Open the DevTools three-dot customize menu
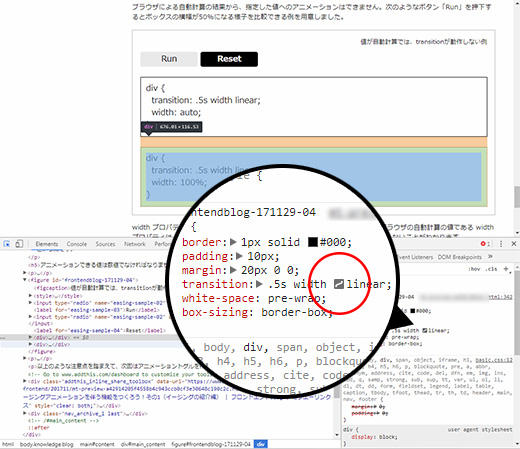Screen dimensions: 520x449 [x=501, y=244]
